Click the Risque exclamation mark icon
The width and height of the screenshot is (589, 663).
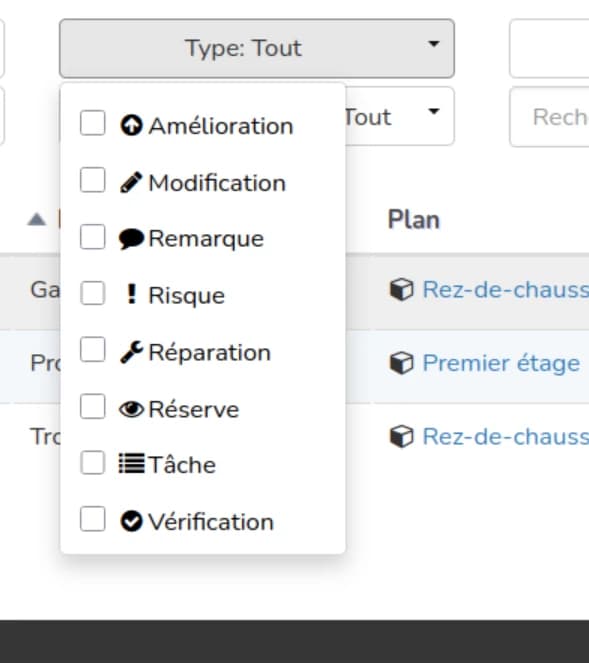pyautogui.click(x=131, y=294)
